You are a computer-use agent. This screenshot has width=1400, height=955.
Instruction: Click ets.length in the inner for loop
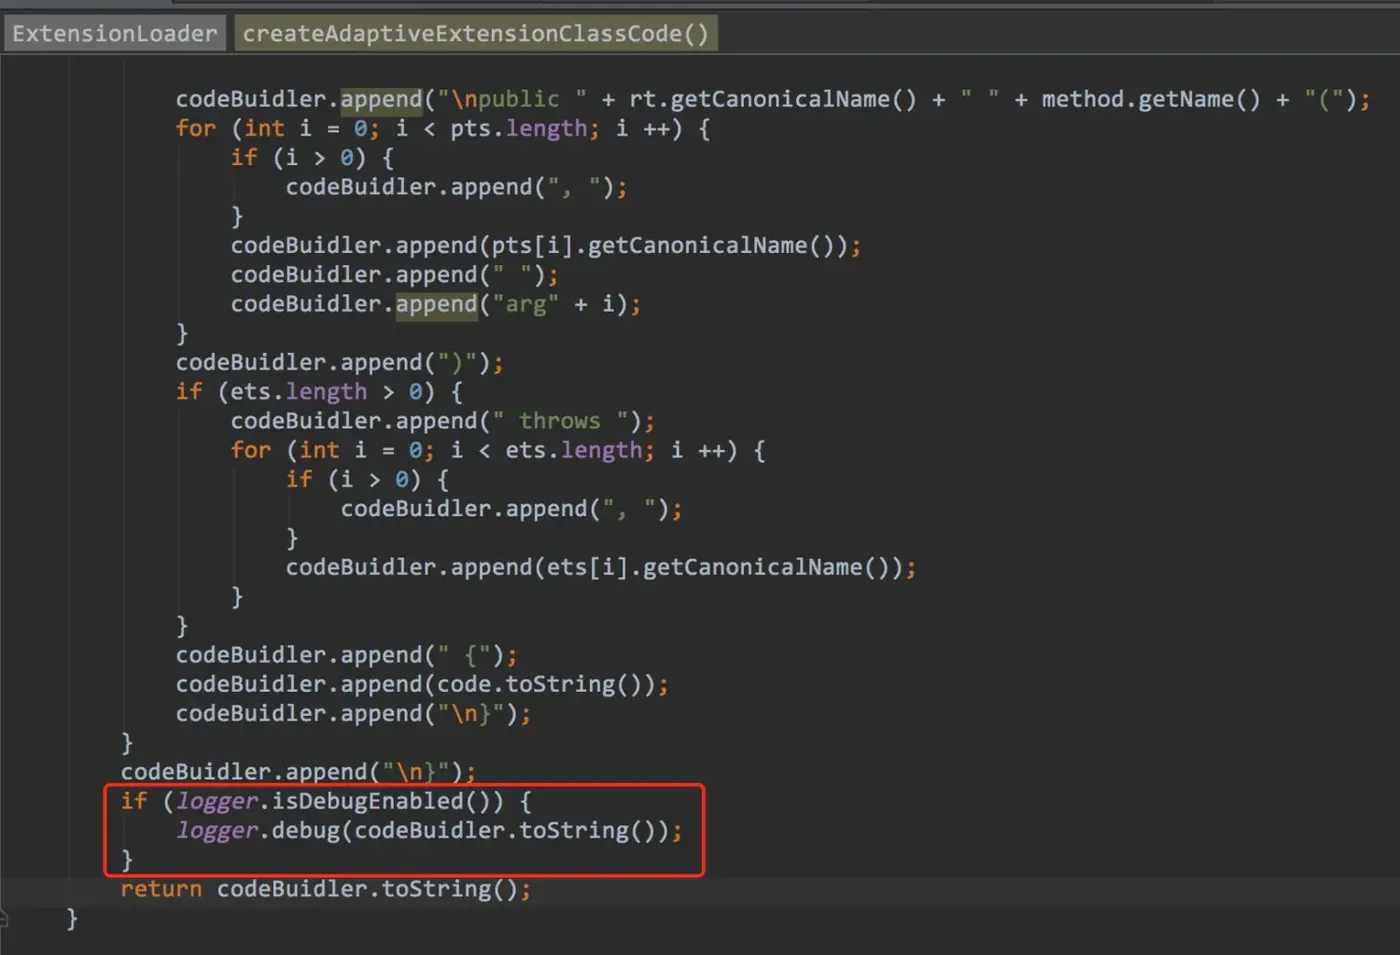point(573,450)
